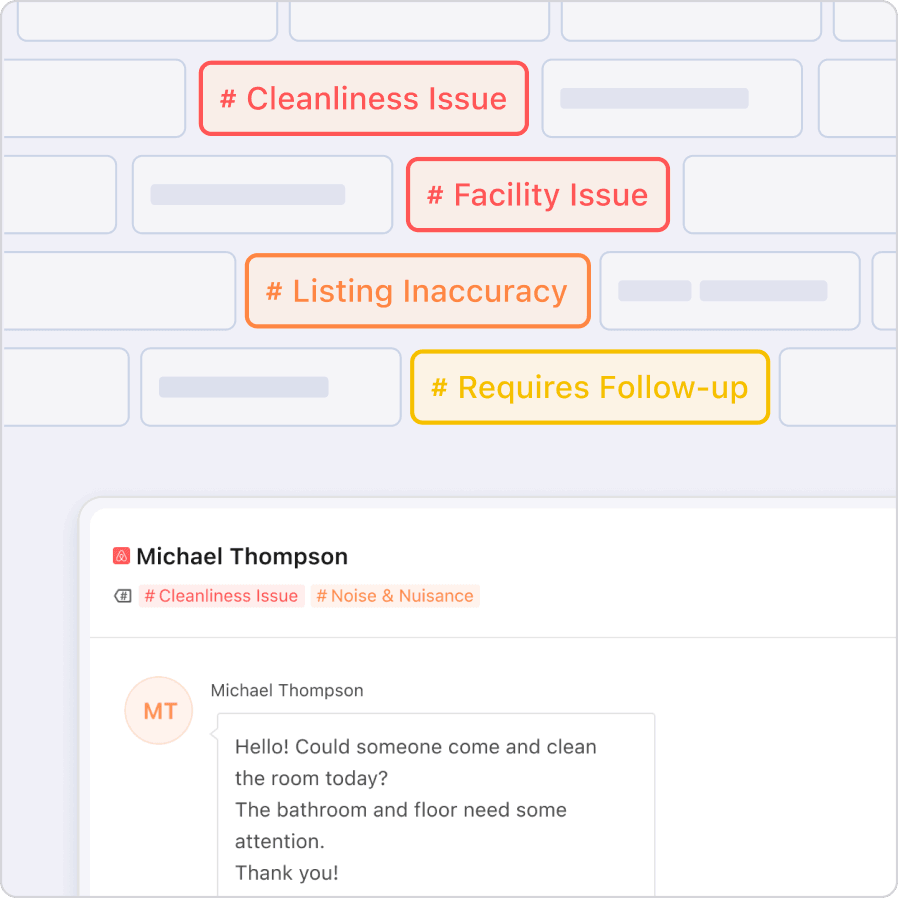Click small Cleanliness Issue tag under the name
The height and width of the screenshot is (898, 898).
pyautogui.click(x=221, y=596)
